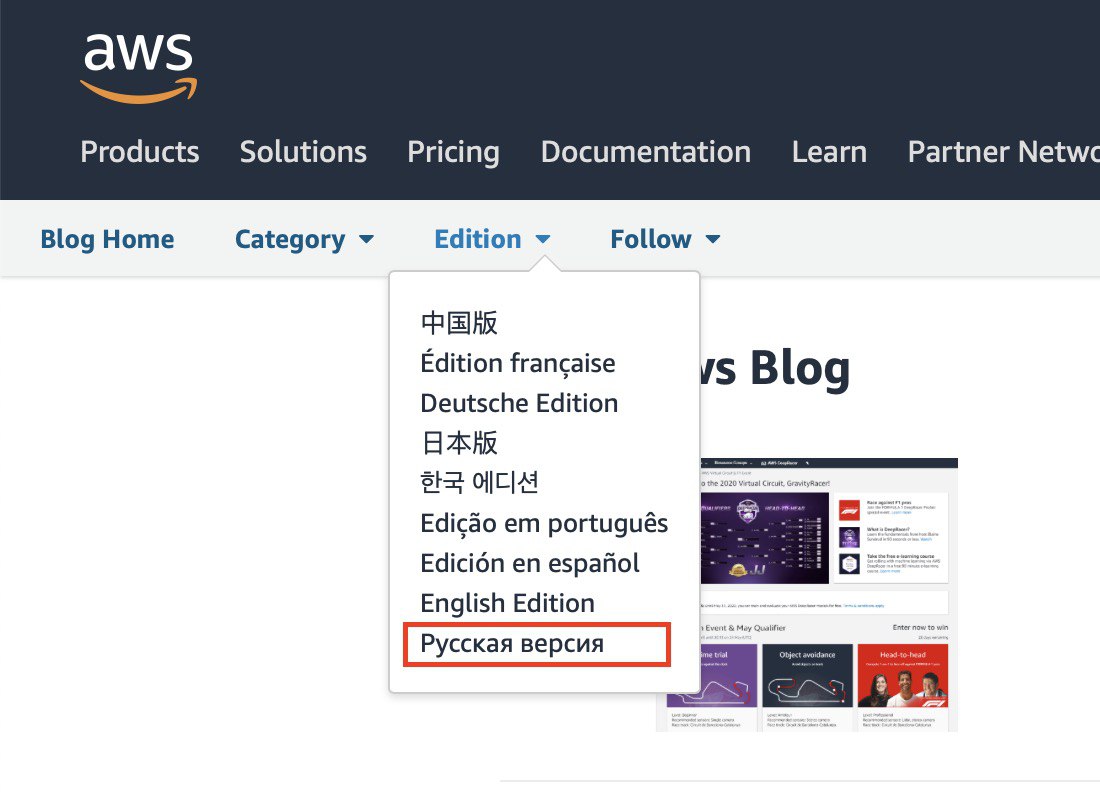The width and height of the screenshot is (1100, 804).
Task: Click the AWS logo
Action: click(139, 68)
